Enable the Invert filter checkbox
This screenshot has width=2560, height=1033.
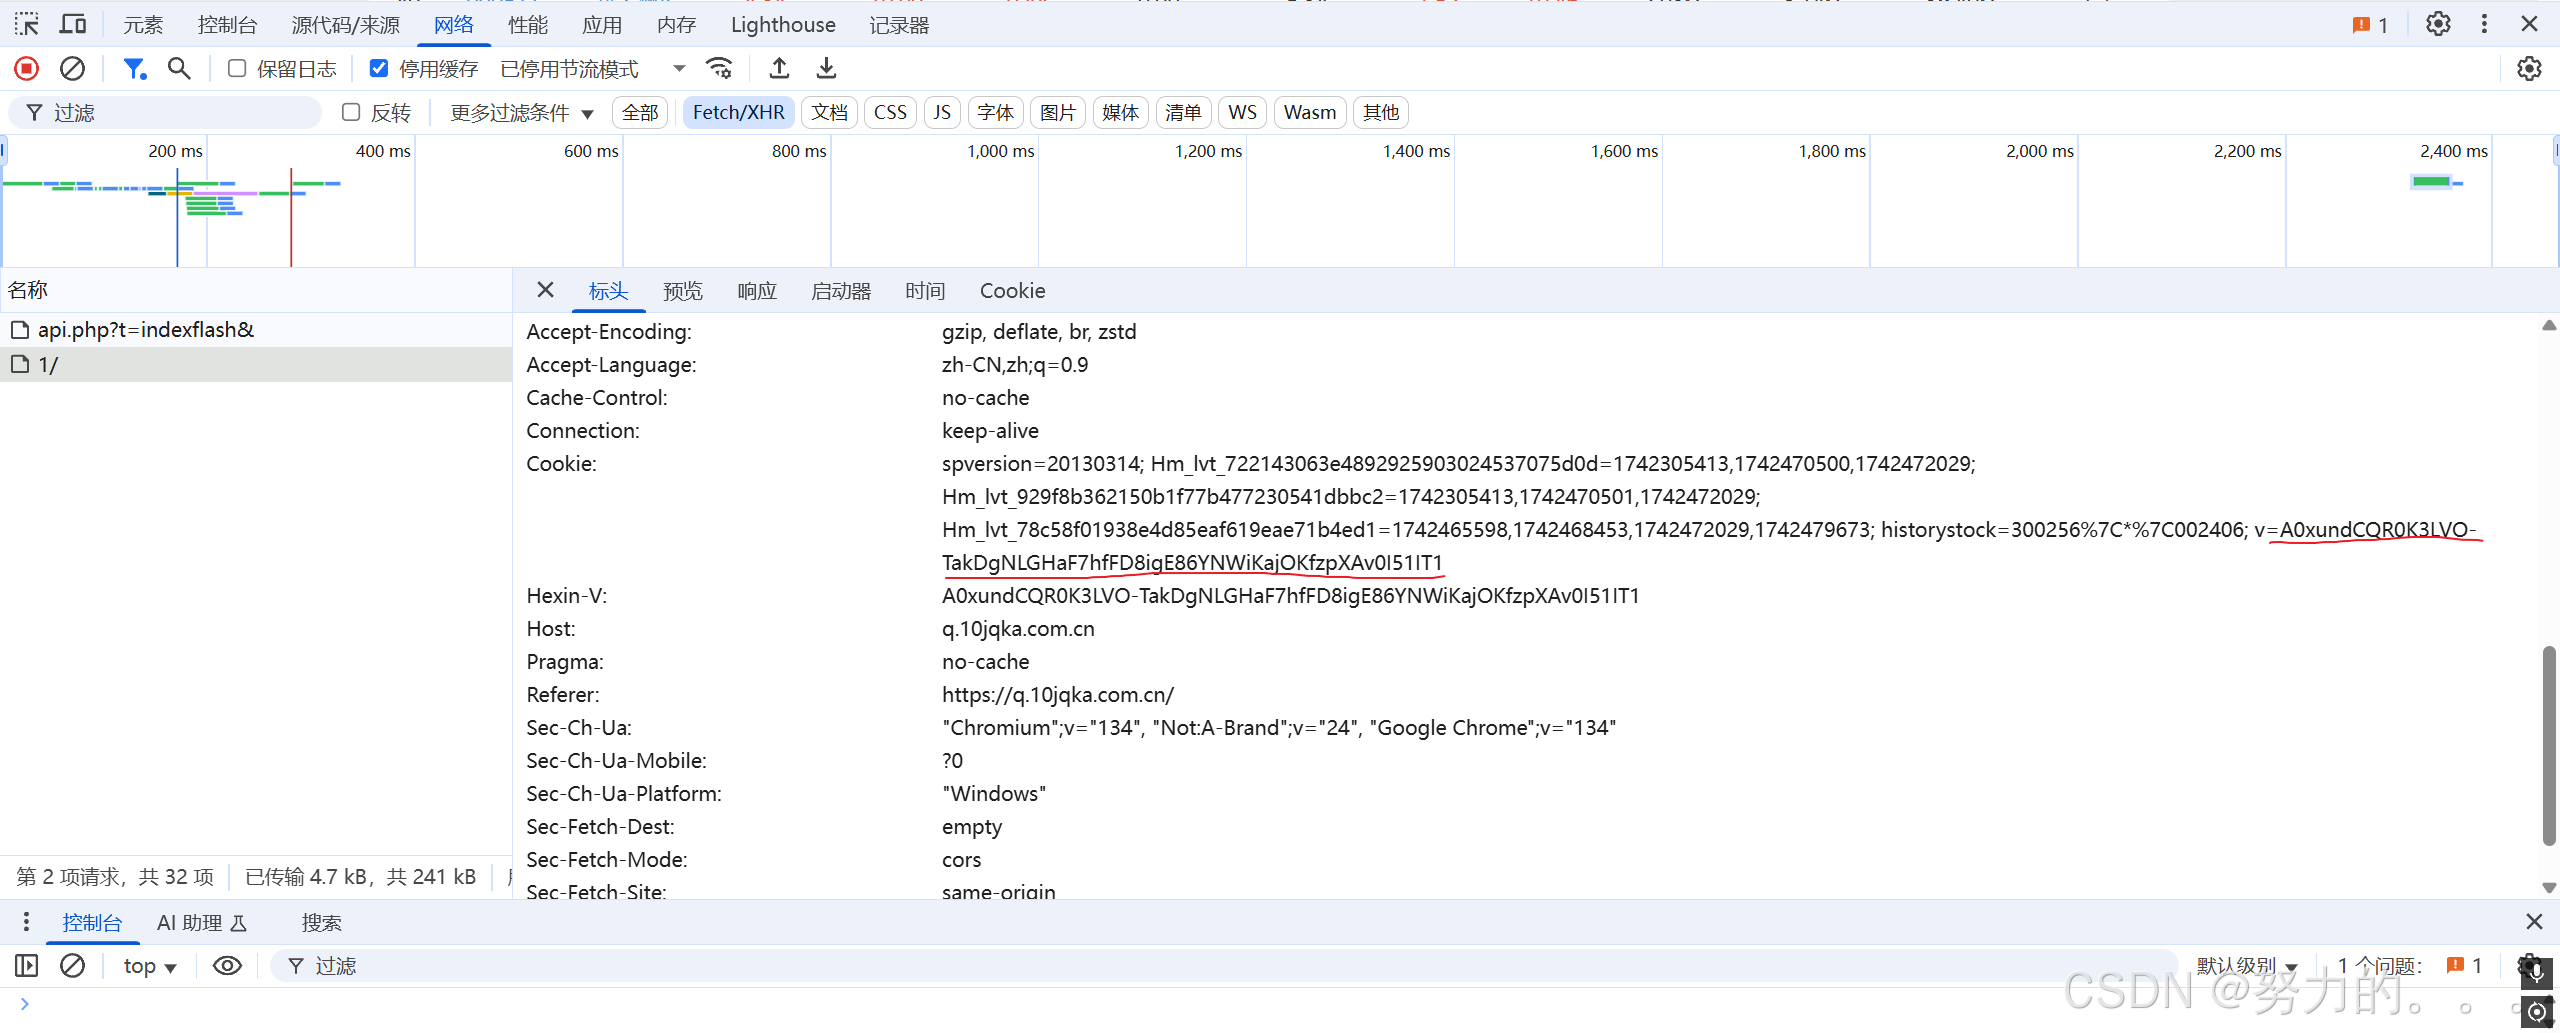tap(351, 112)
